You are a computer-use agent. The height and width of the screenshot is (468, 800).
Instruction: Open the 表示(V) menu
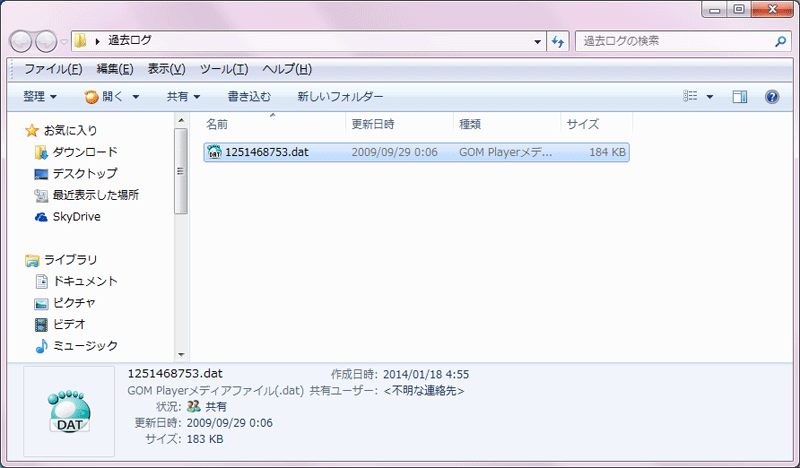coord(166,69)
